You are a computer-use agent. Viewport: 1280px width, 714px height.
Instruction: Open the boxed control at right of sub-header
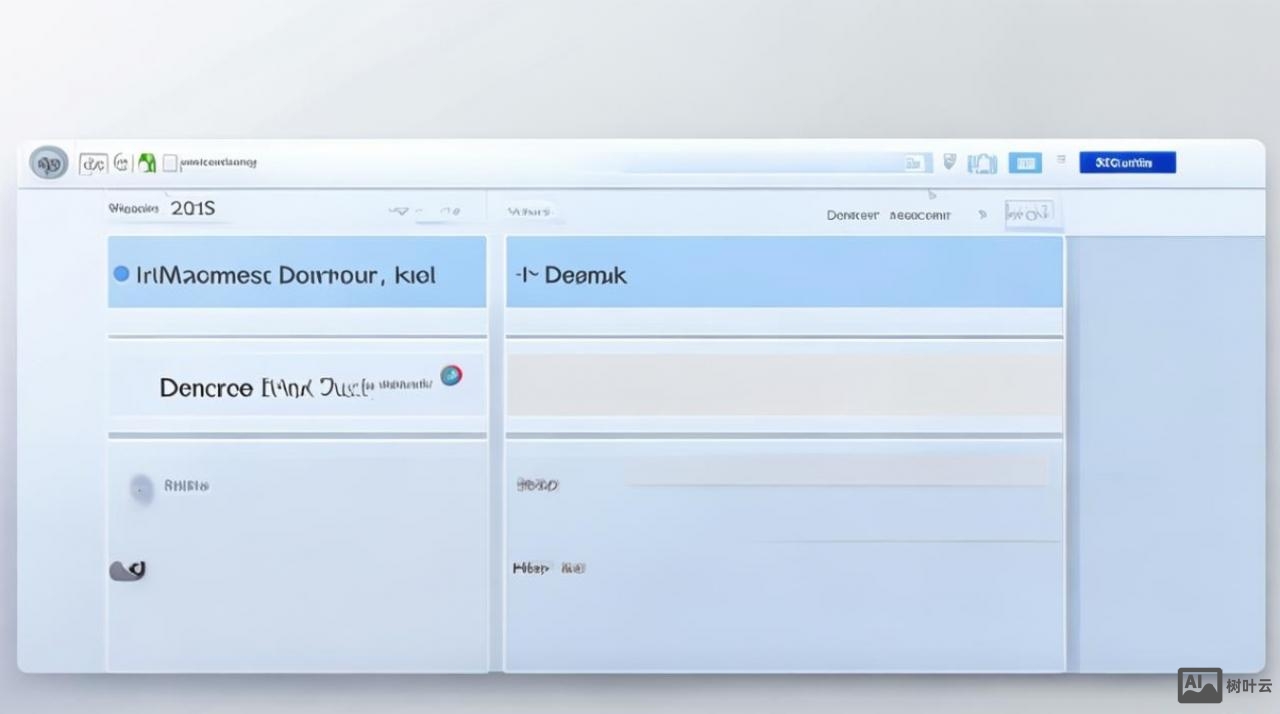pos(1029,213)
